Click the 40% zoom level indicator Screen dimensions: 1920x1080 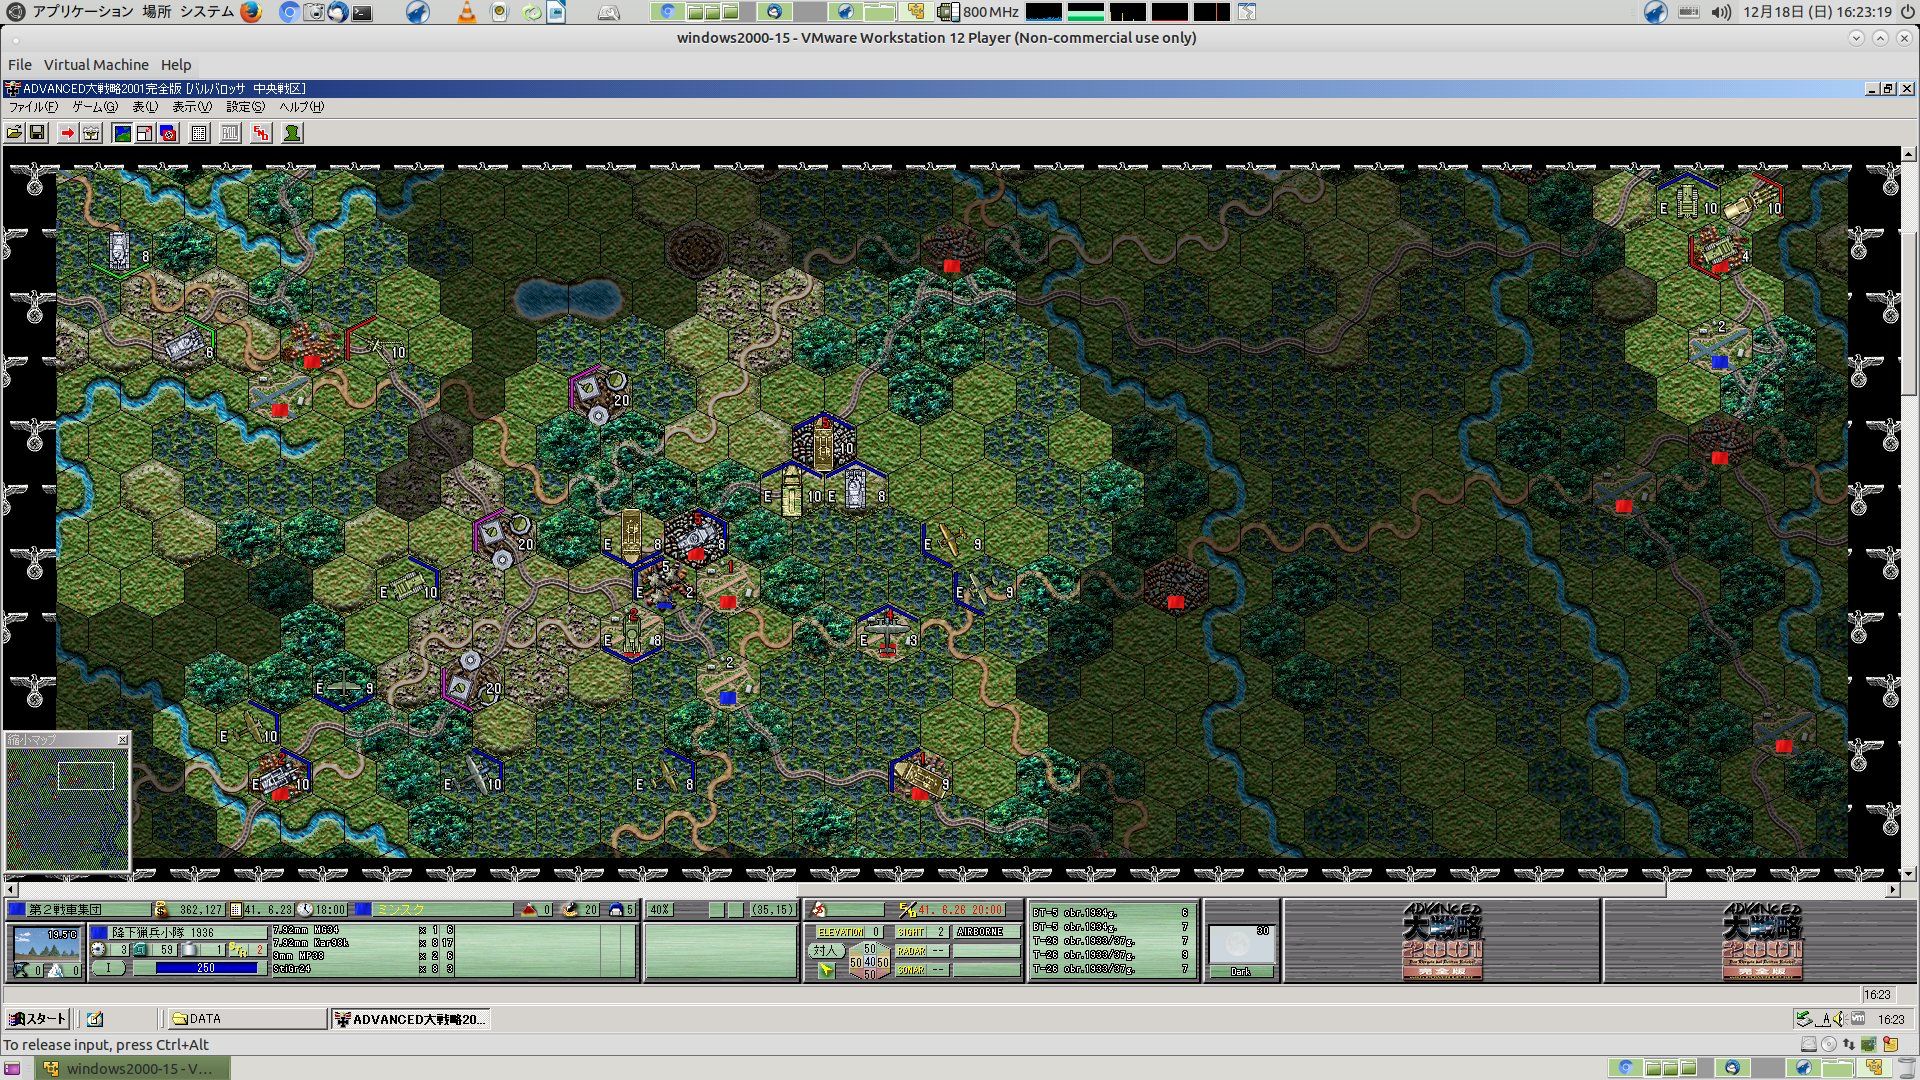[x=659, y=910]
